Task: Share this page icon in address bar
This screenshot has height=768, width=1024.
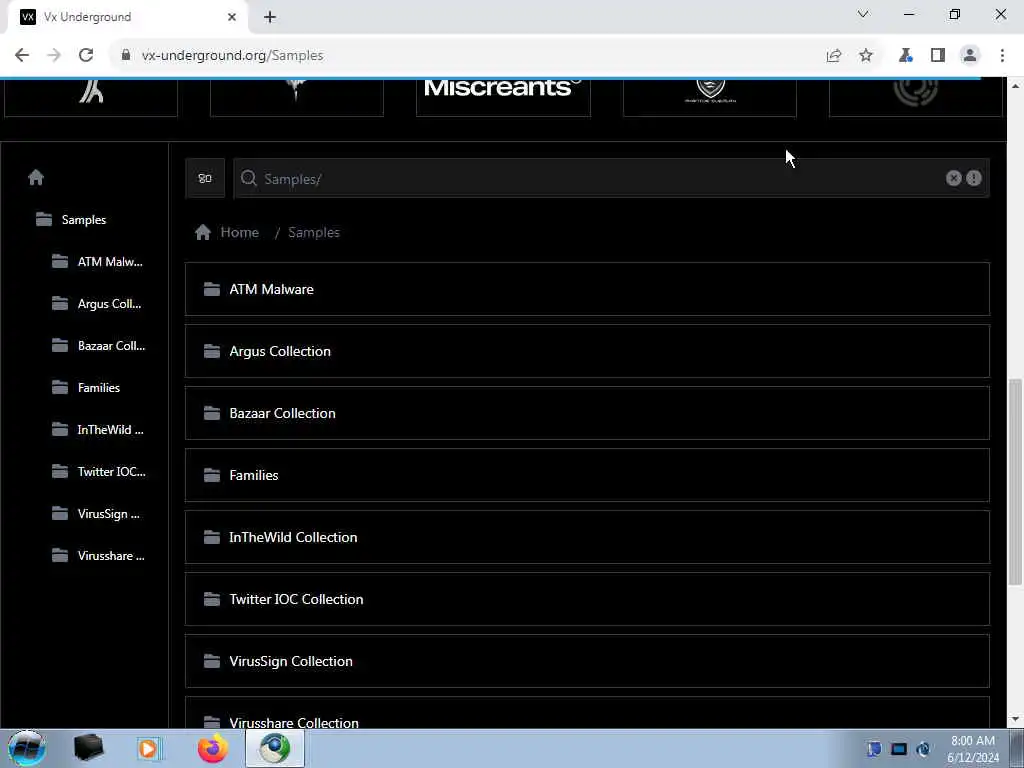Action: tap(833, 56)
